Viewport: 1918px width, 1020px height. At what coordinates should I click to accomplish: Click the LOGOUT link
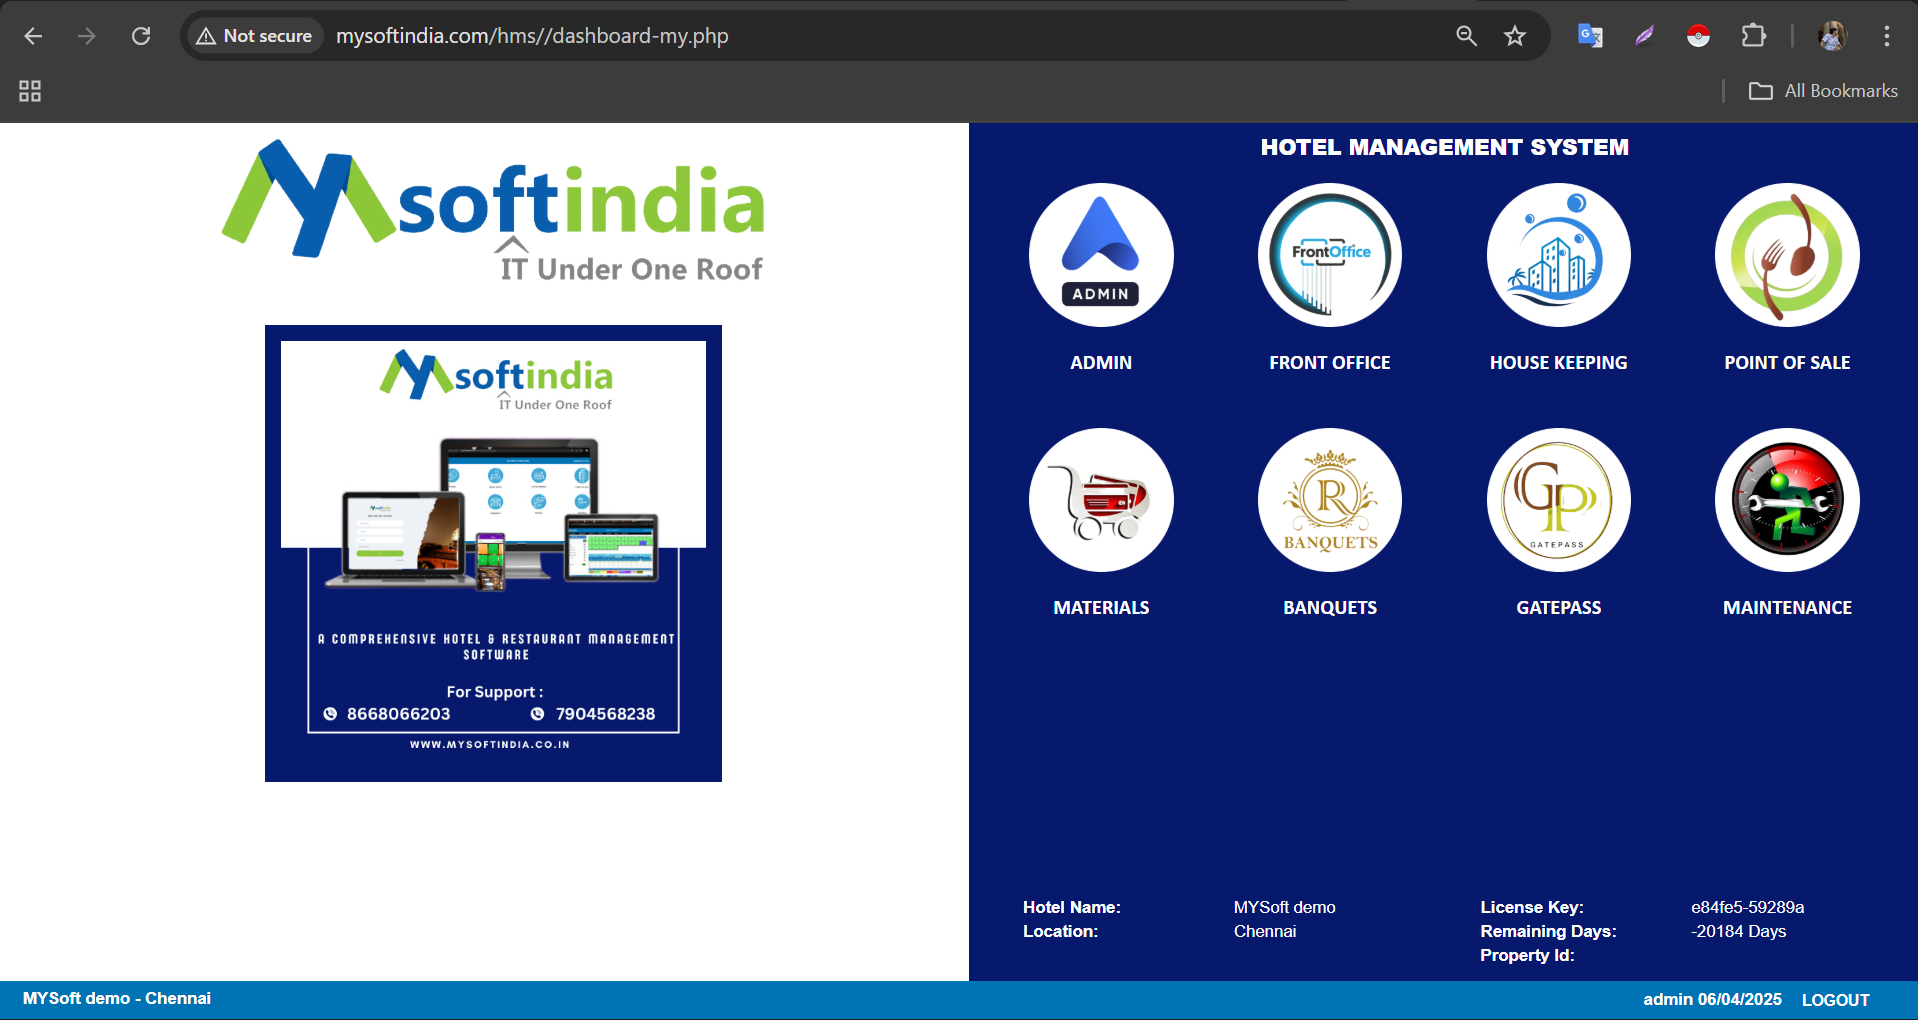click(1835, 1000)
